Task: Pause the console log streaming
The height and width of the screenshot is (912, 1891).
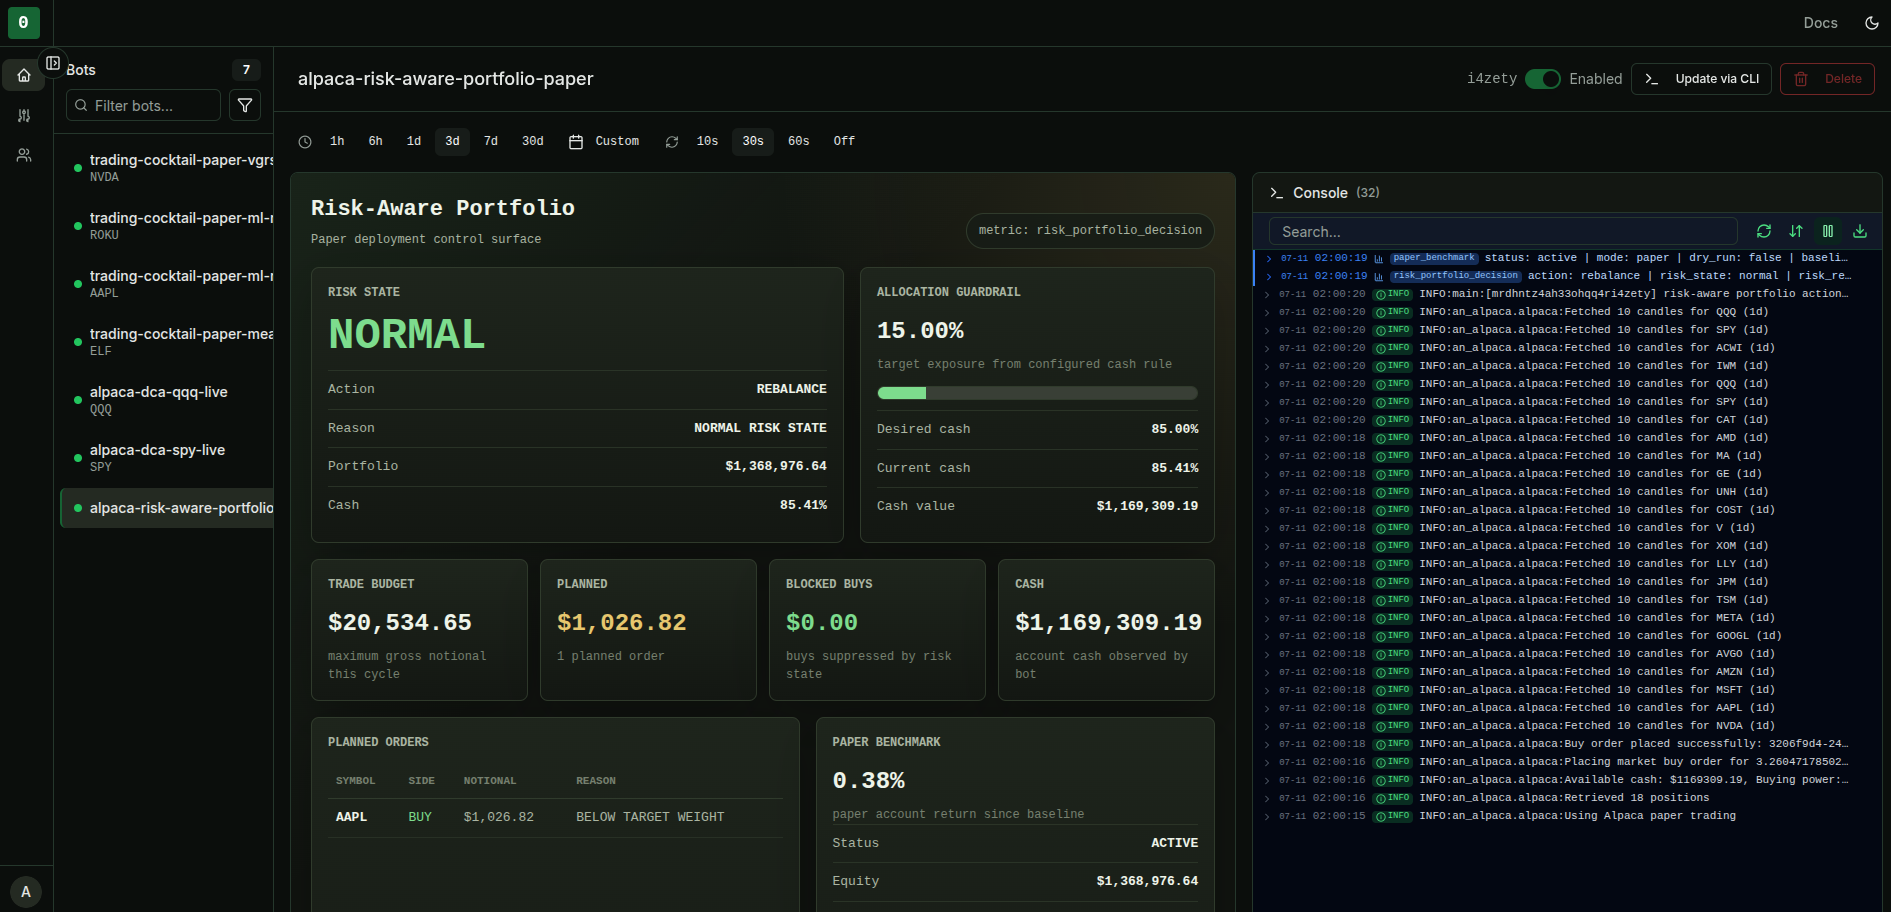Action: pos(1828,231)
